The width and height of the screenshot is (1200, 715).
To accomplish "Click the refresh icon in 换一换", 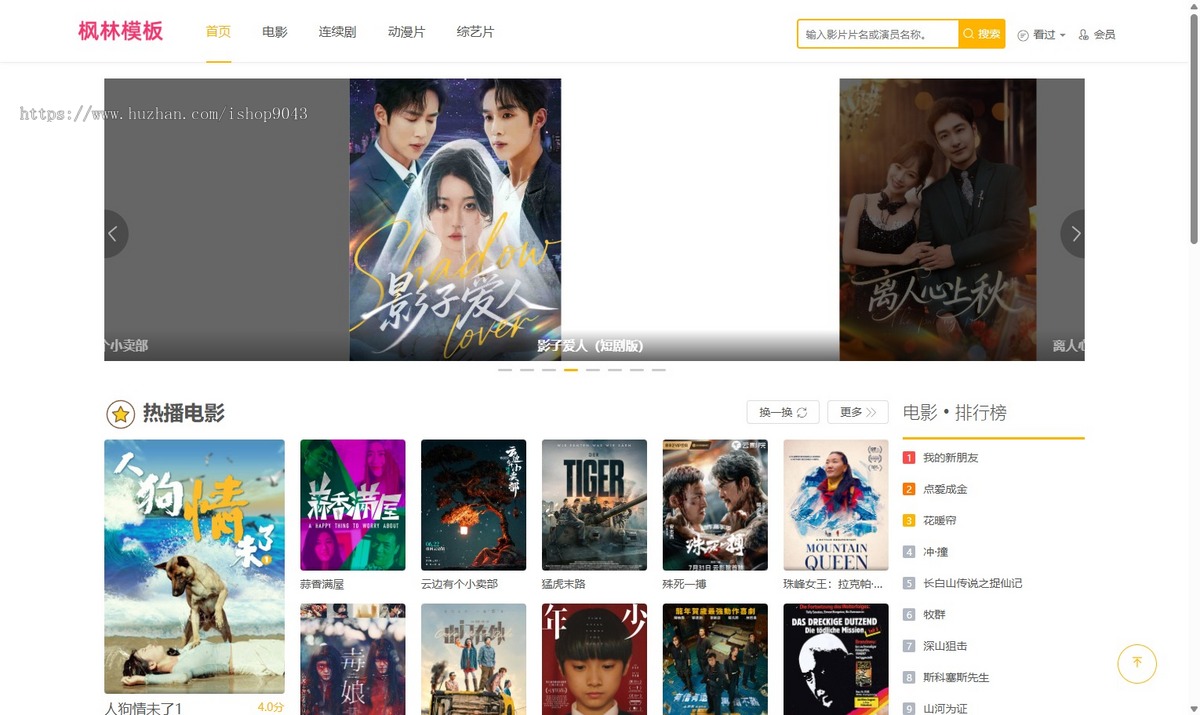I will [802, 412].
